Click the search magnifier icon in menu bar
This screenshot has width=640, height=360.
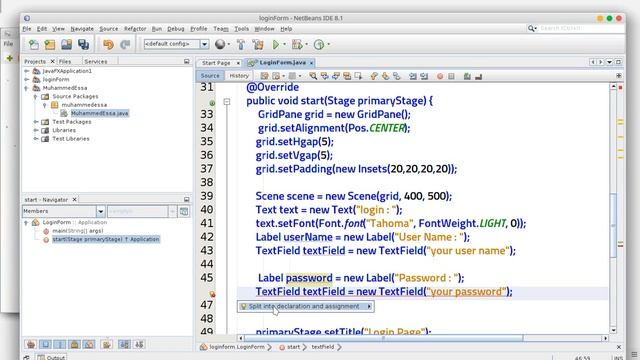531,28
